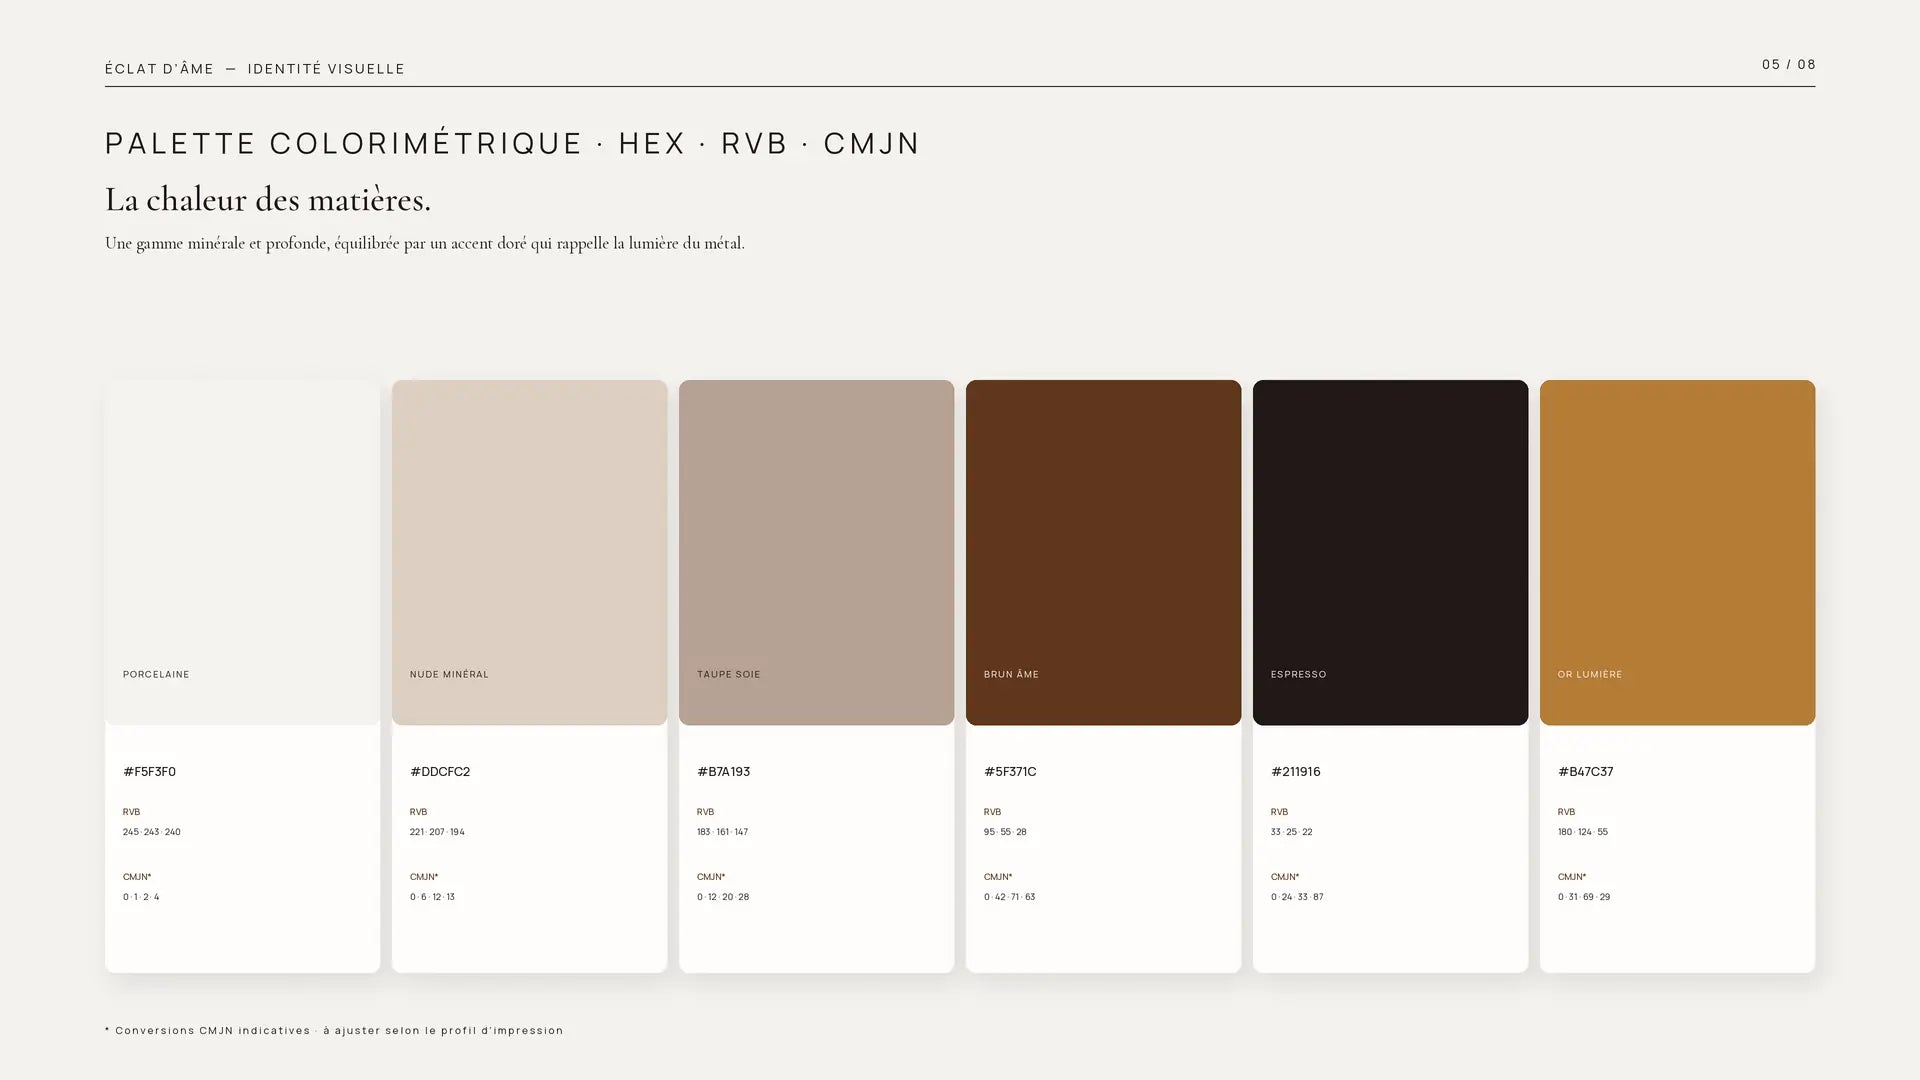Click CMJN value 0 · 42 · 71 · 63
The height and width of the screenshot is (1080, 1920).
[x=1009, y=897]
